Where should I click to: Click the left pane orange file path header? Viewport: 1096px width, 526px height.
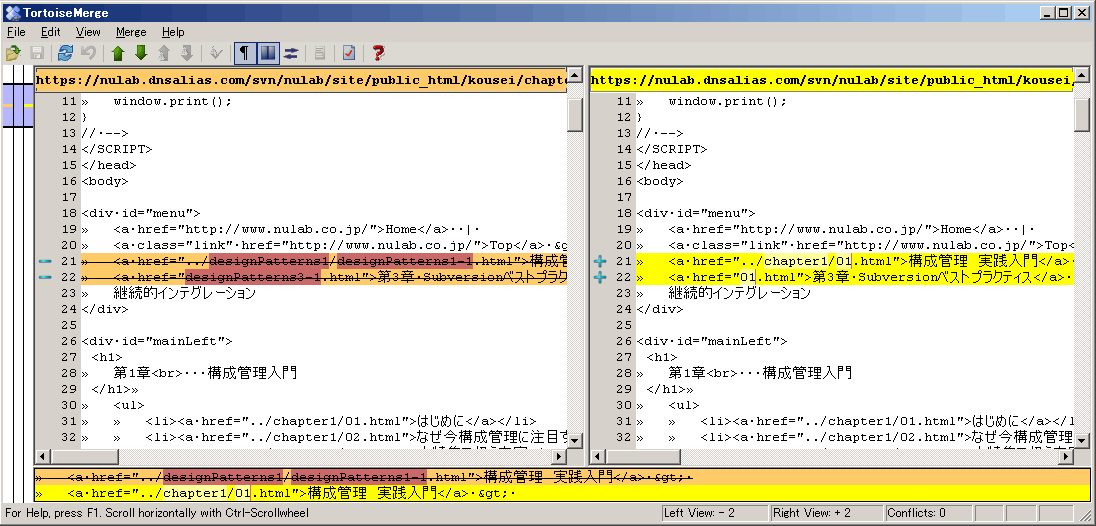[300, 79]
